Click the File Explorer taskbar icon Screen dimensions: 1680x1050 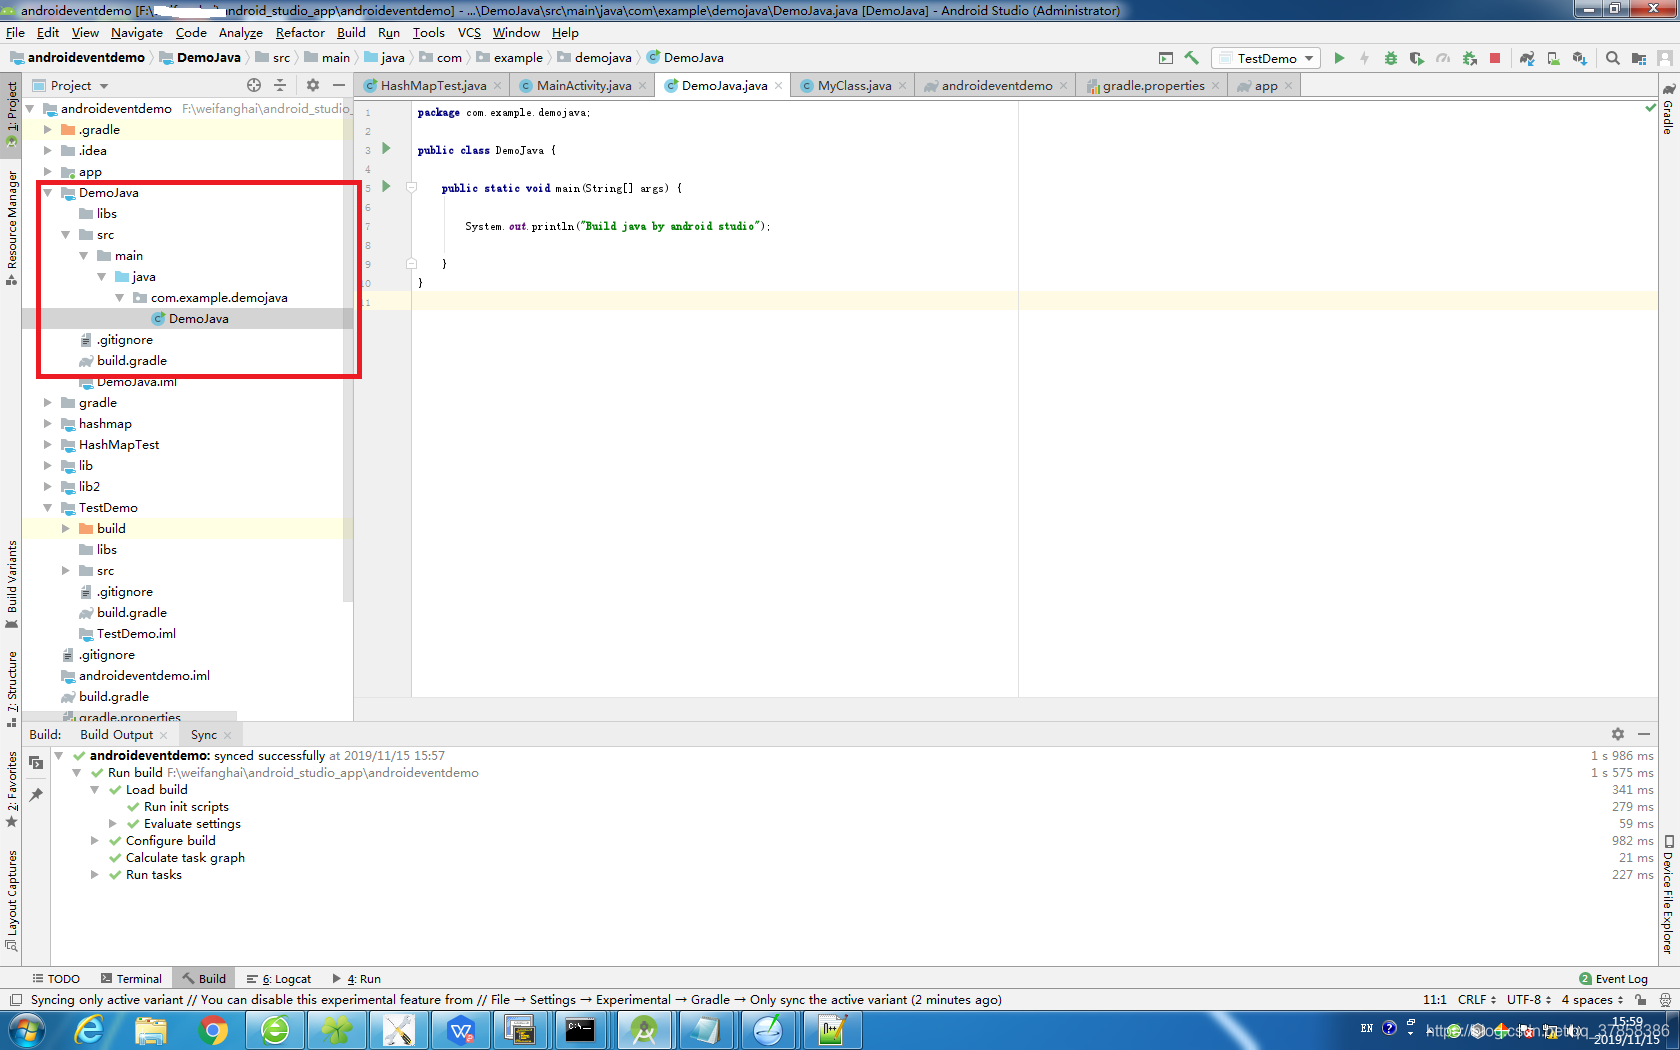[151, 1030]
